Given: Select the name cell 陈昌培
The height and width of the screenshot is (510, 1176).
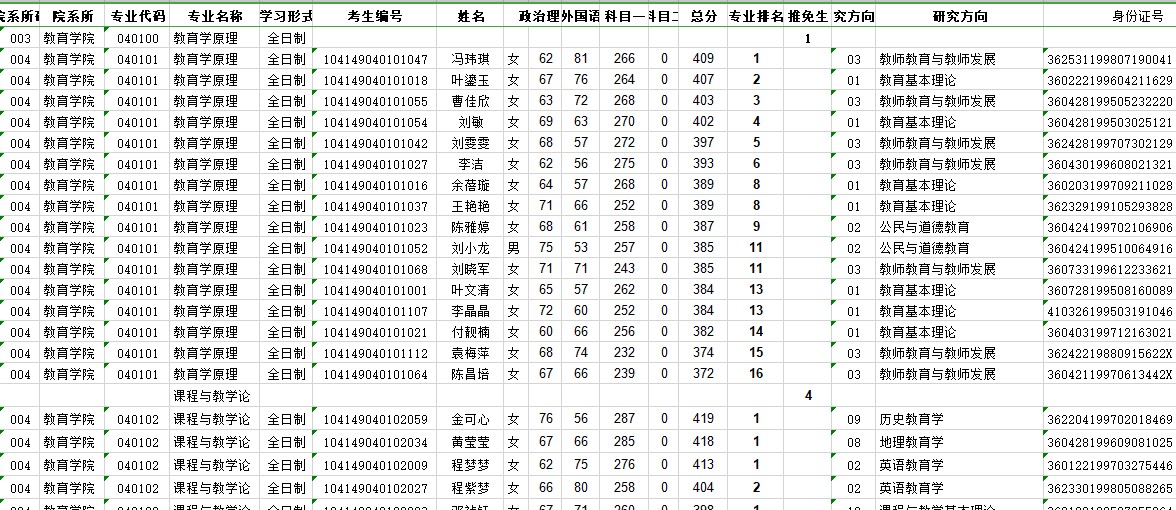Looking at the screenshot, I should point(470,375).
